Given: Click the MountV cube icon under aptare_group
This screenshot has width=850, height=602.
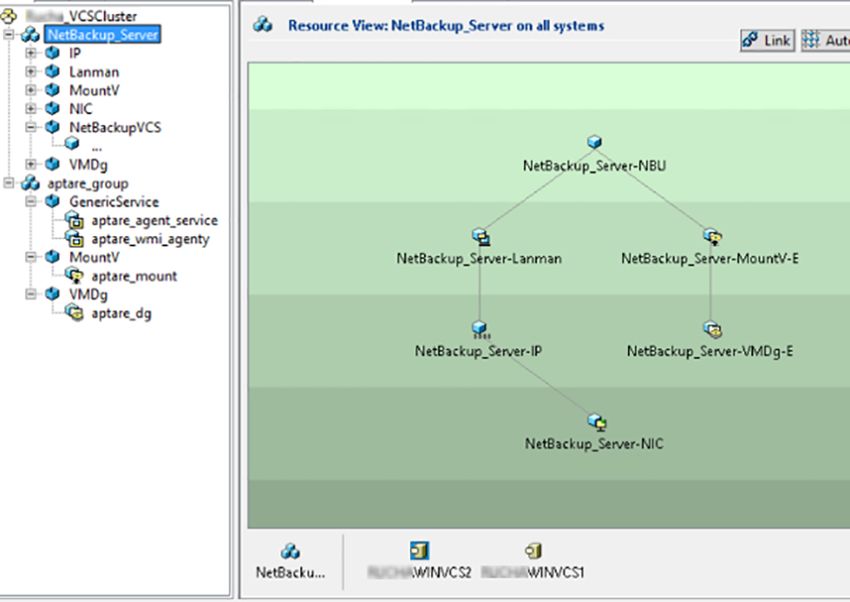Looking at the screenshot, I should click(x=52, y=257).
